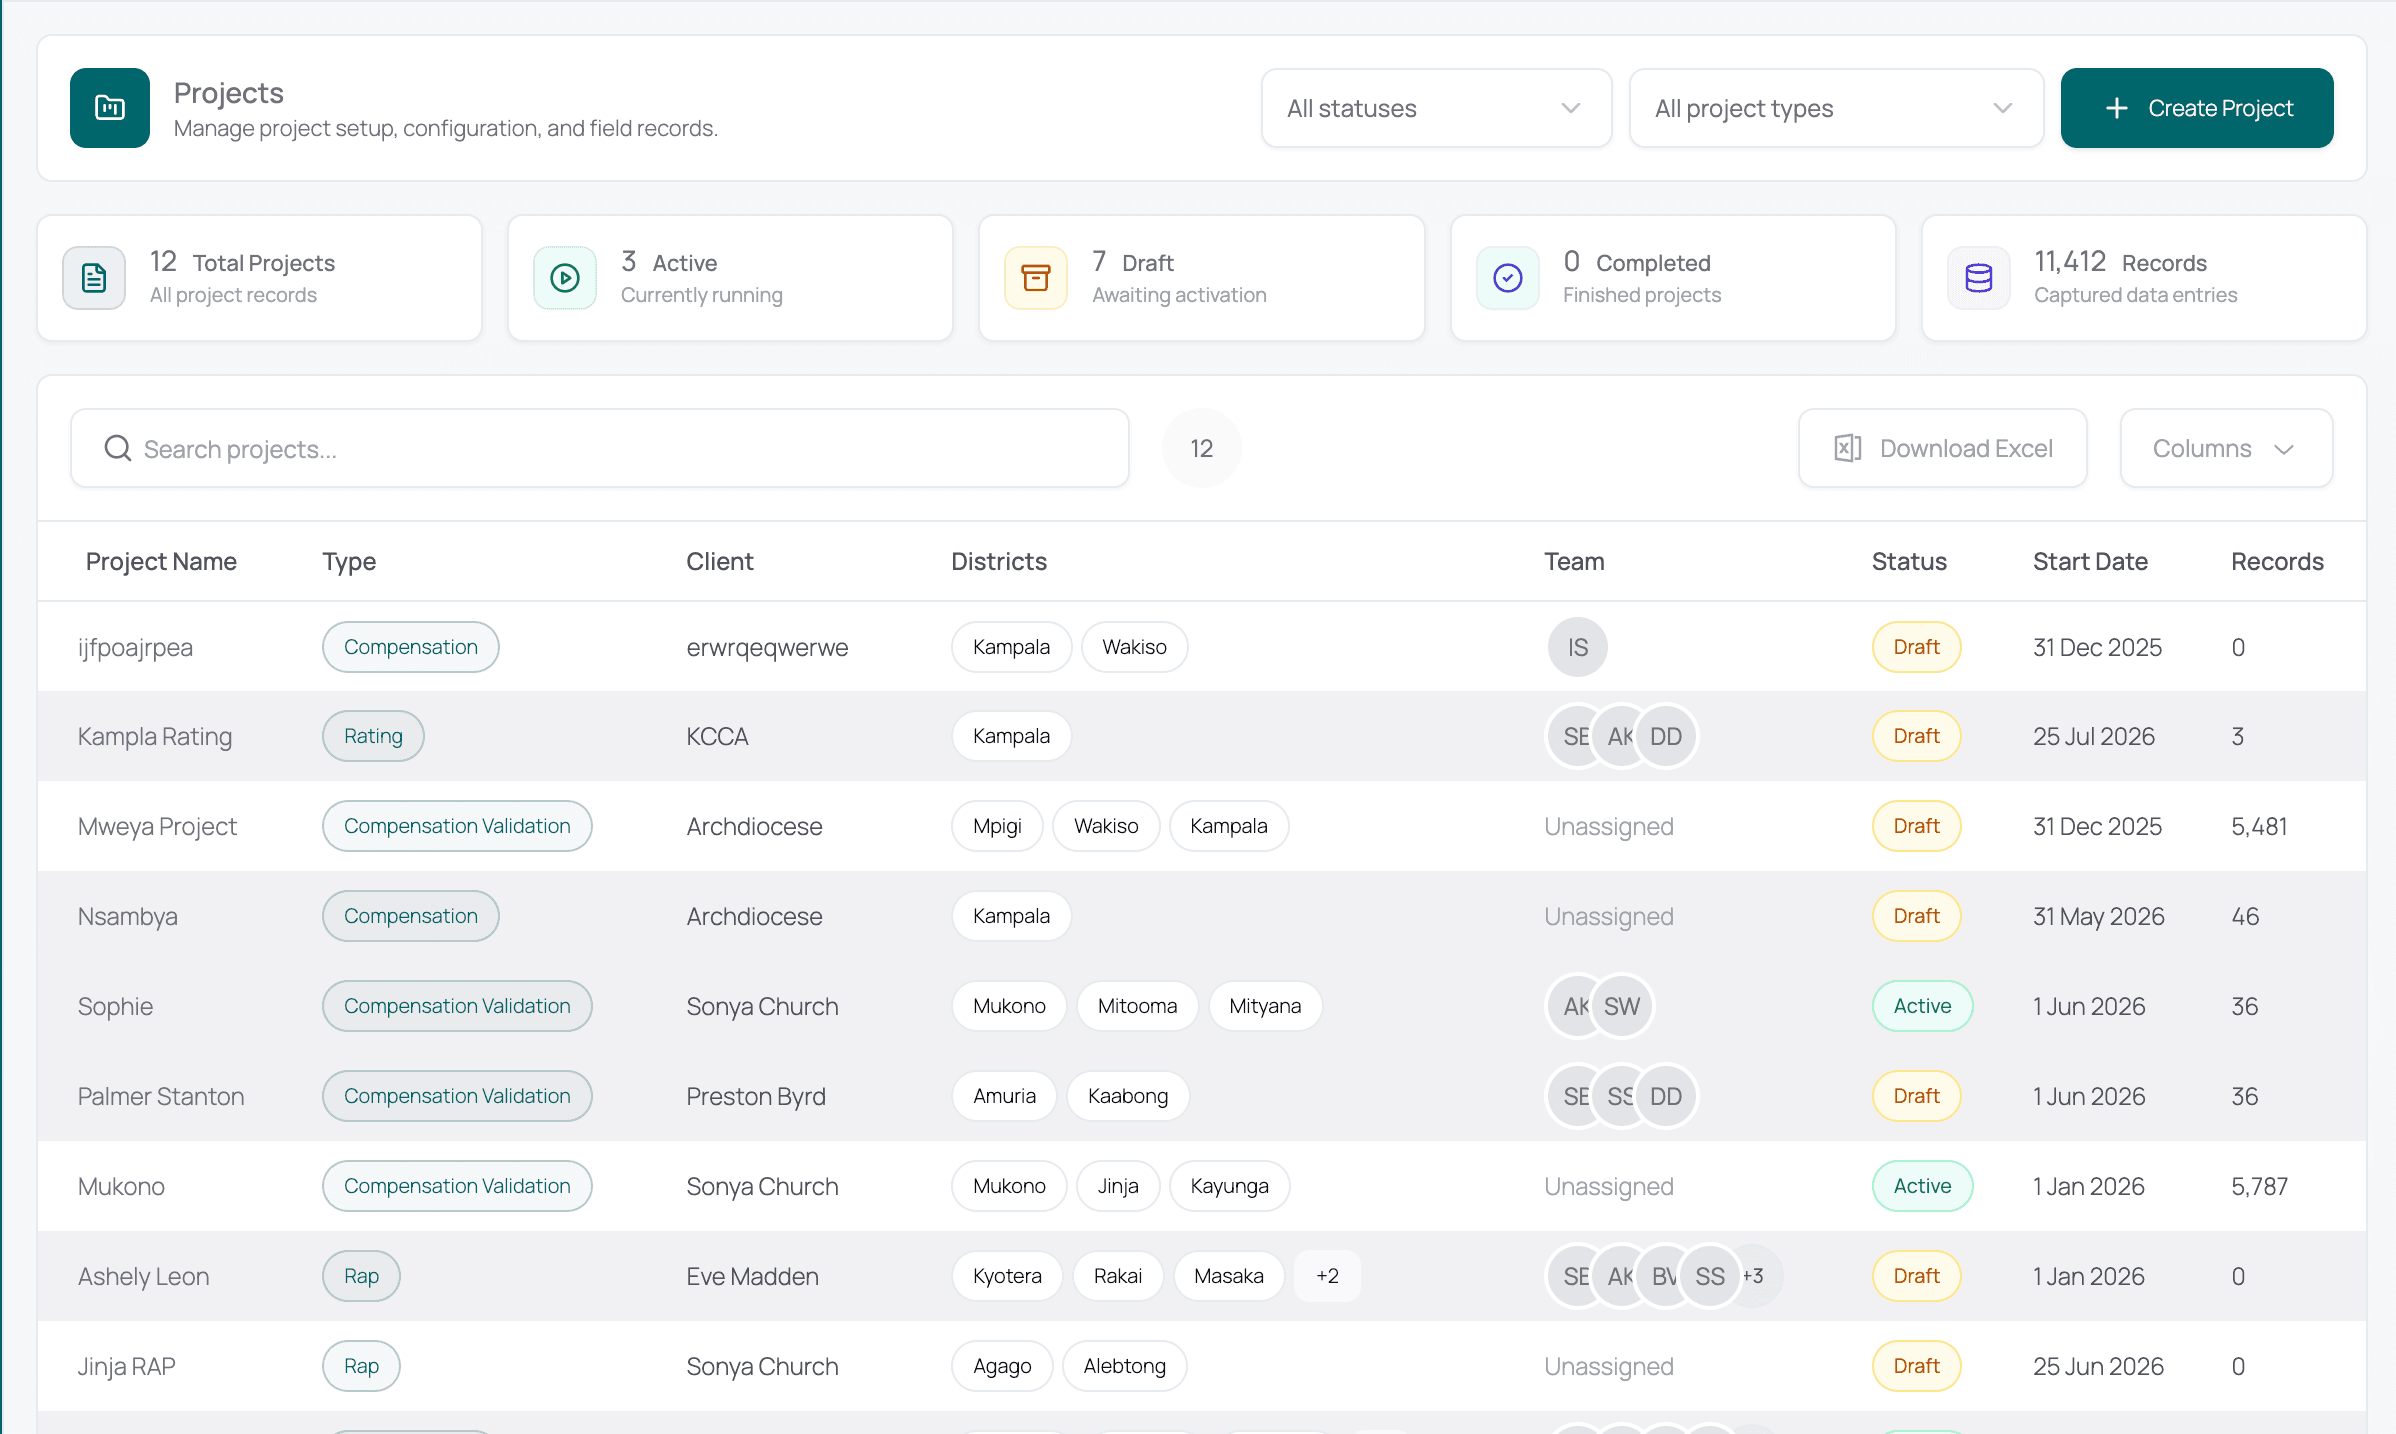This screenshot has width=2396, height=1434.
Task: Click the search magnifier icon
Action: (118, 448)
